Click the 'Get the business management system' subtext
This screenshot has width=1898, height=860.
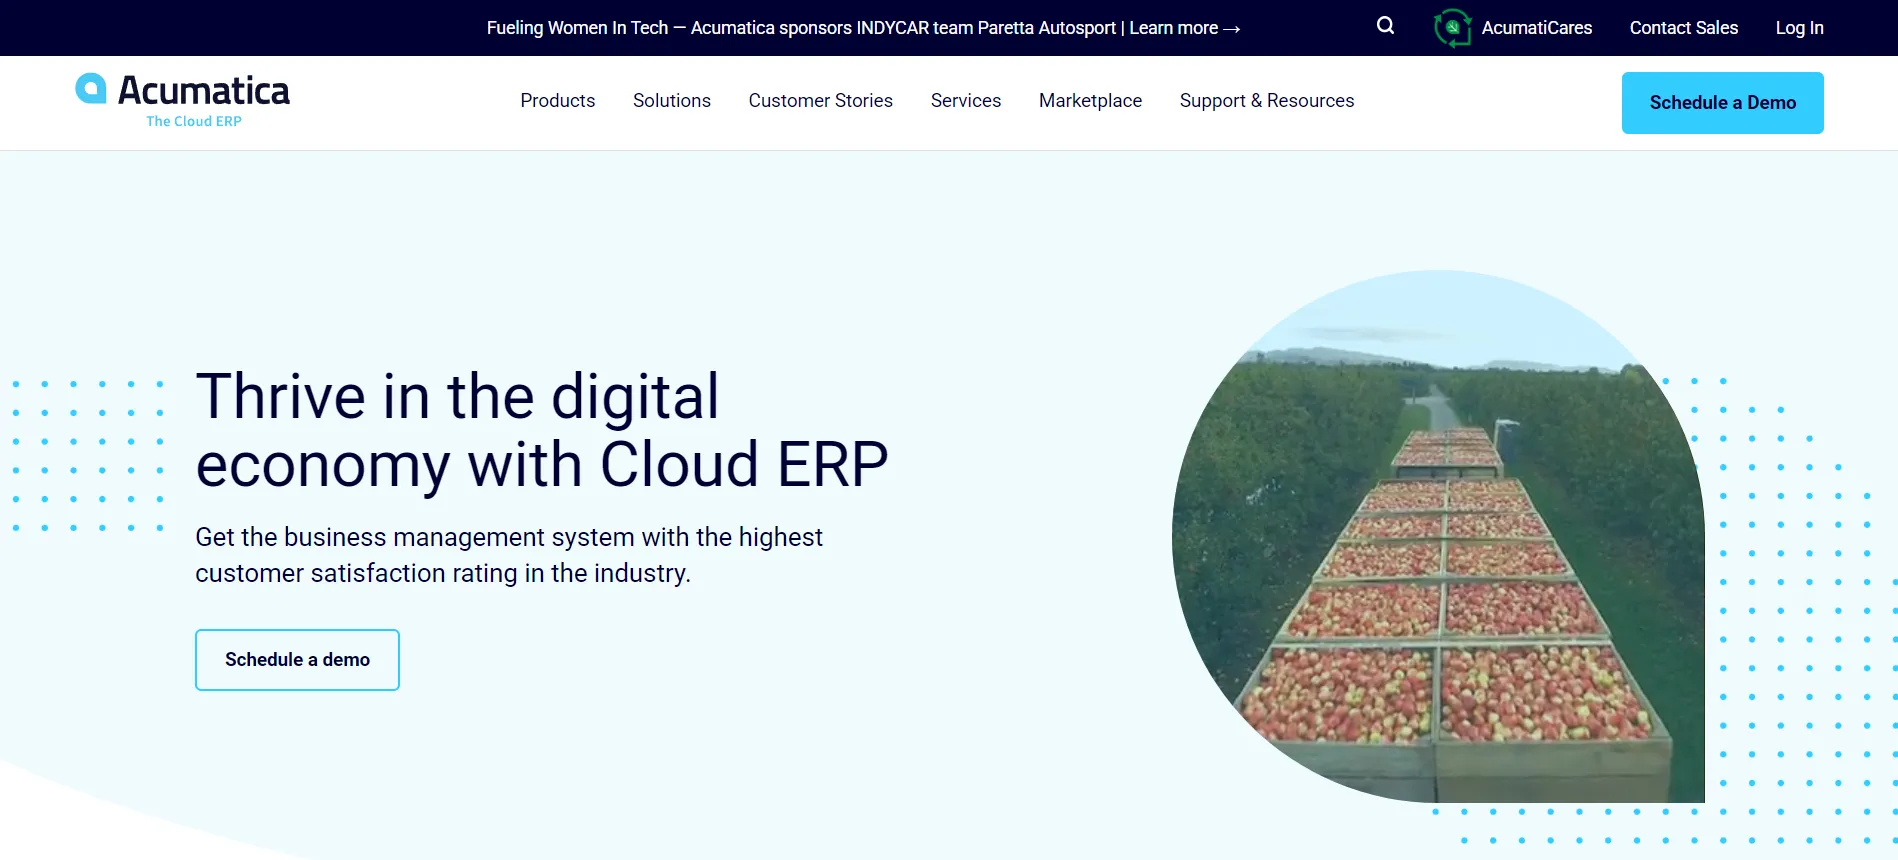pos(508,555)
